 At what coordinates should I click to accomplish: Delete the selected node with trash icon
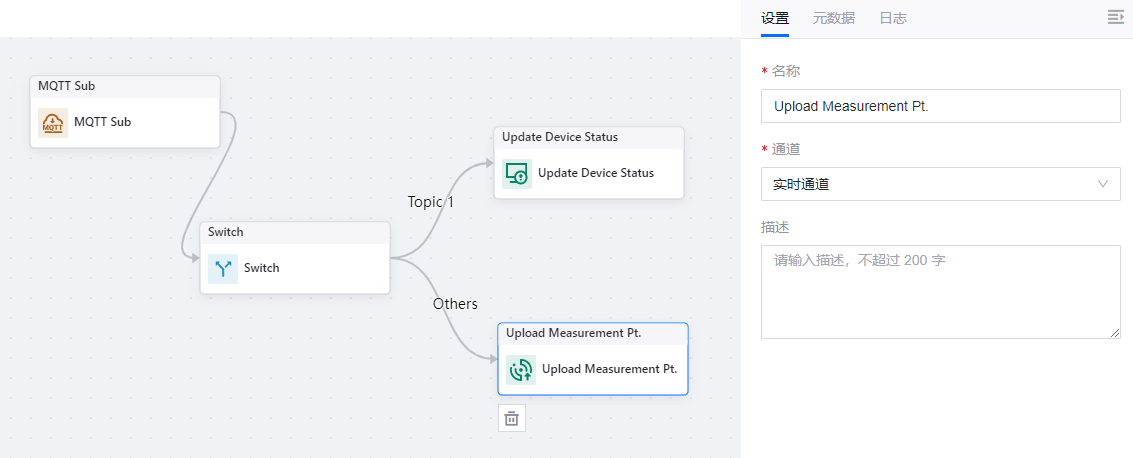pos(511,418)
